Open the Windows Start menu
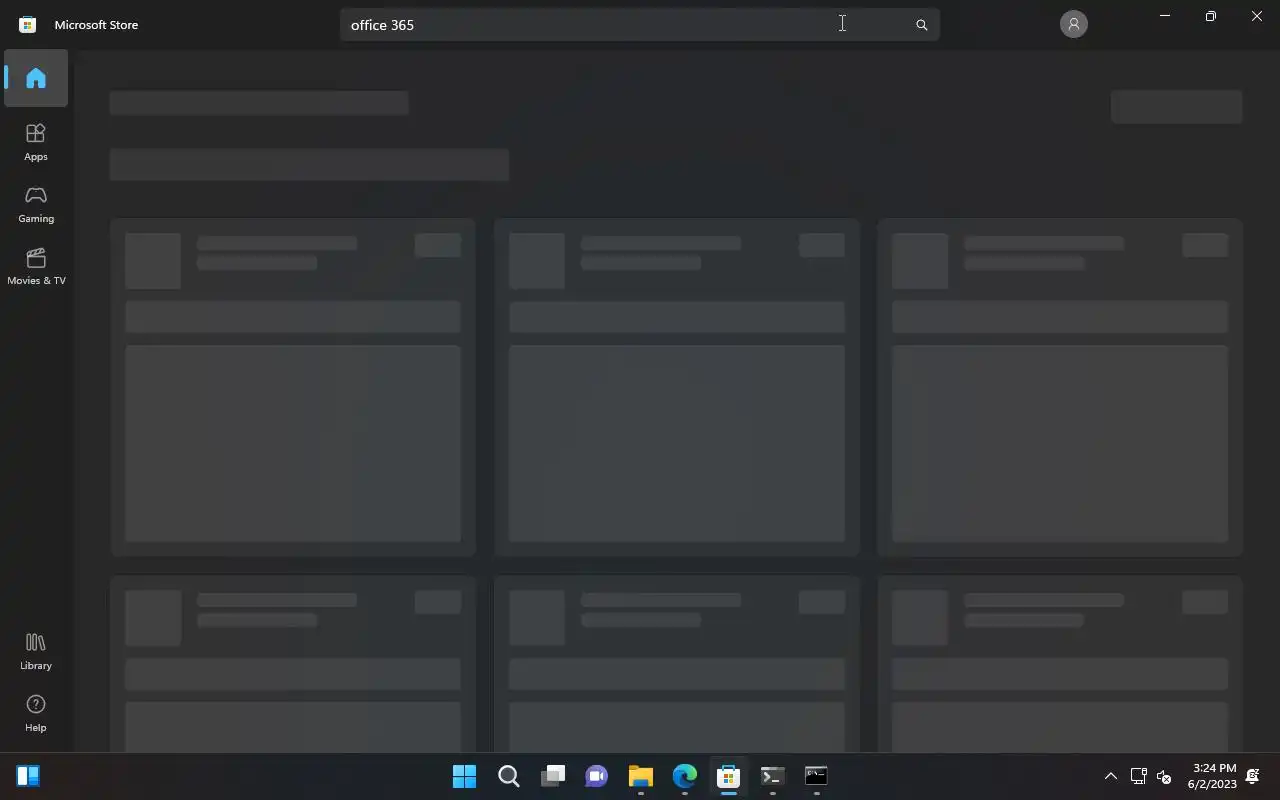 point(464,776)
